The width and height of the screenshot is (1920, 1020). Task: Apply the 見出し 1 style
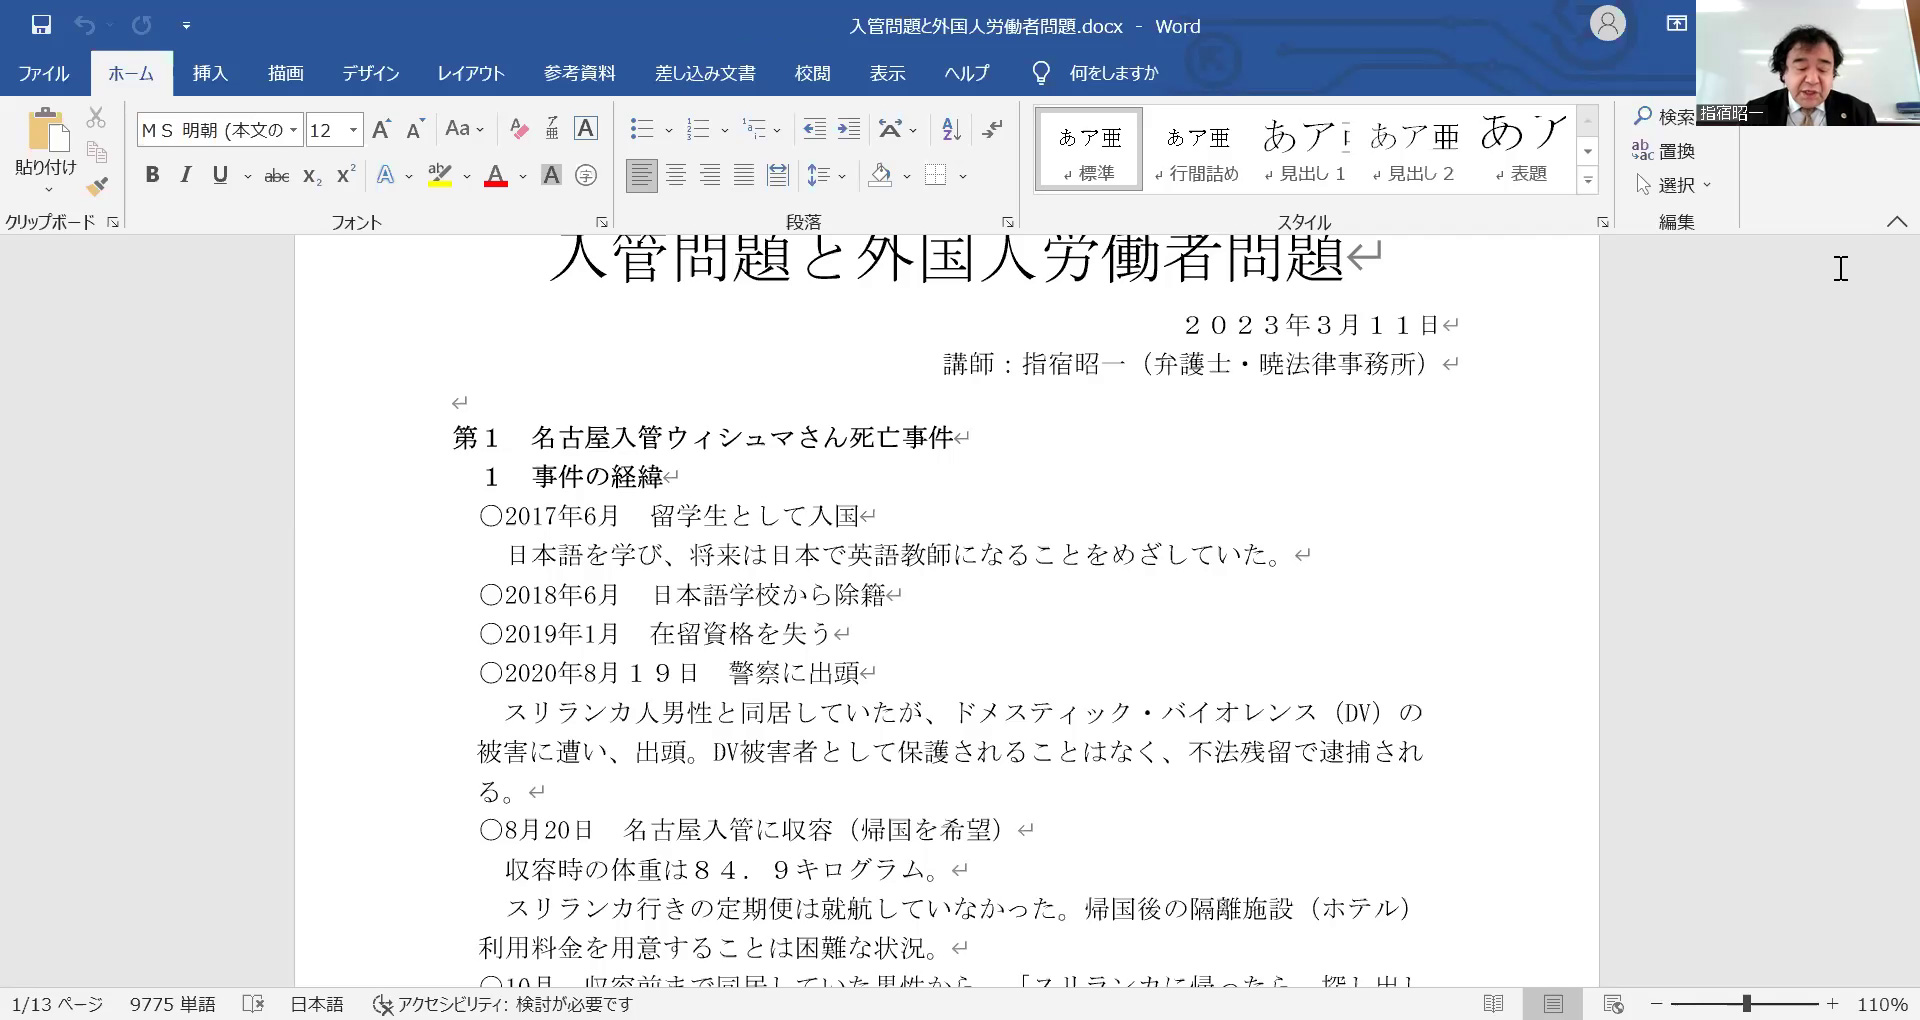[1305, 150]
